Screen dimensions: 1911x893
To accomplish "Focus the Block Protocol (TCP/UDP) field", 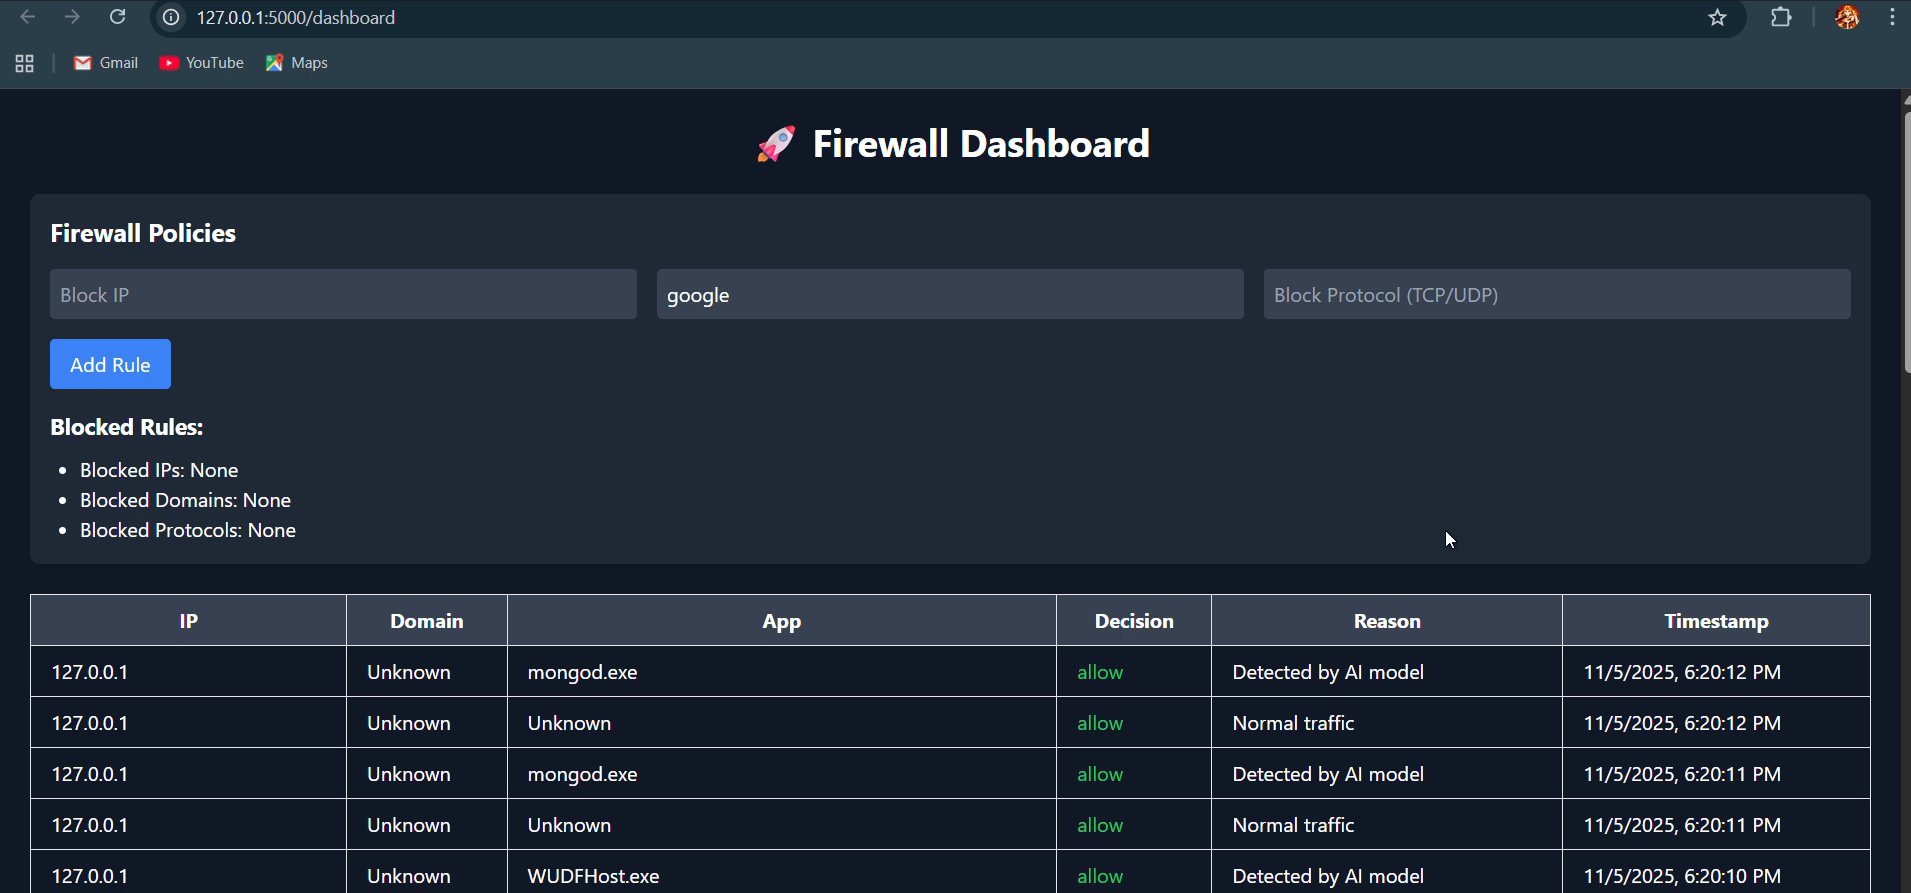I will (1557, 294).
